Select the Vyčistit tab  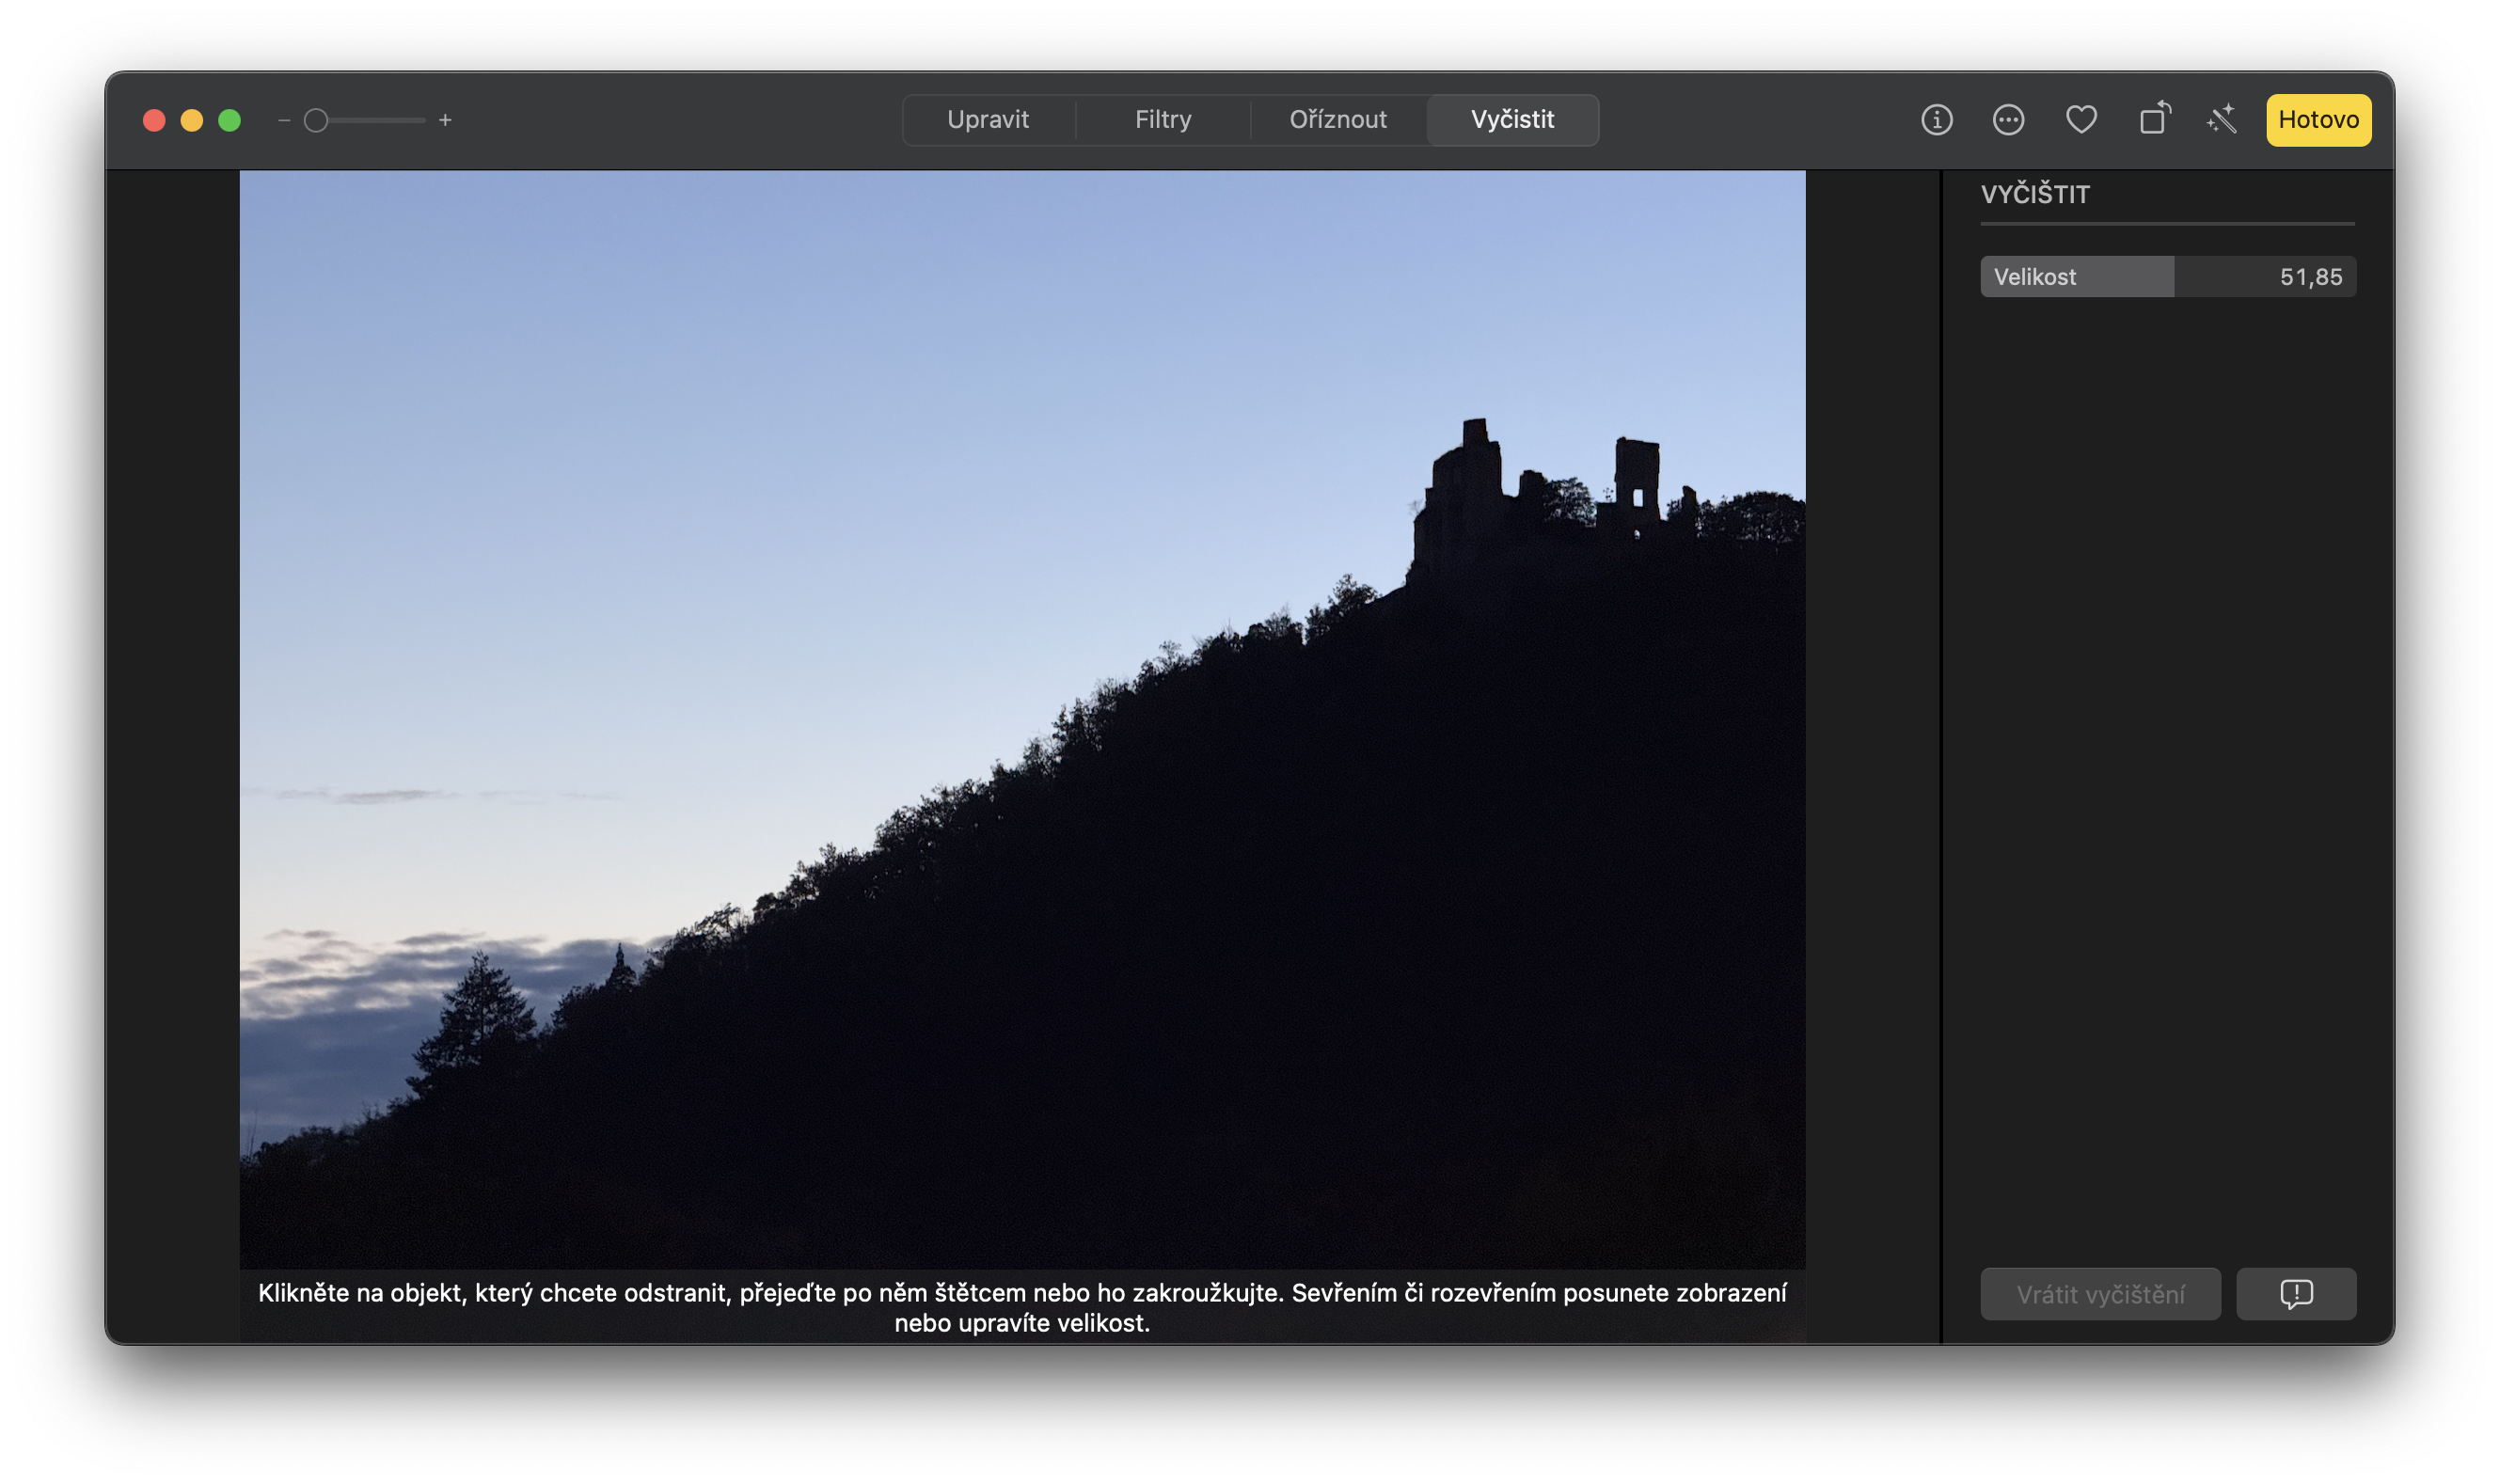tap(1512, 120)
